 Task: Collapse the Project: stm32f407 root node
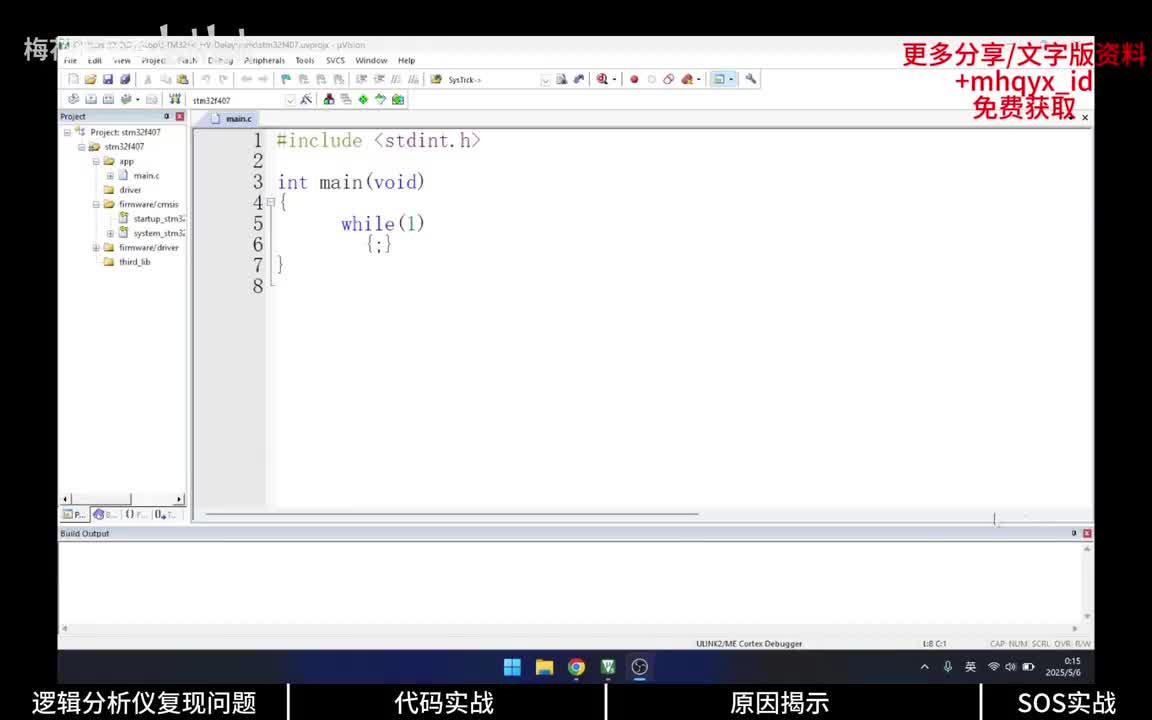coord(68,132)
